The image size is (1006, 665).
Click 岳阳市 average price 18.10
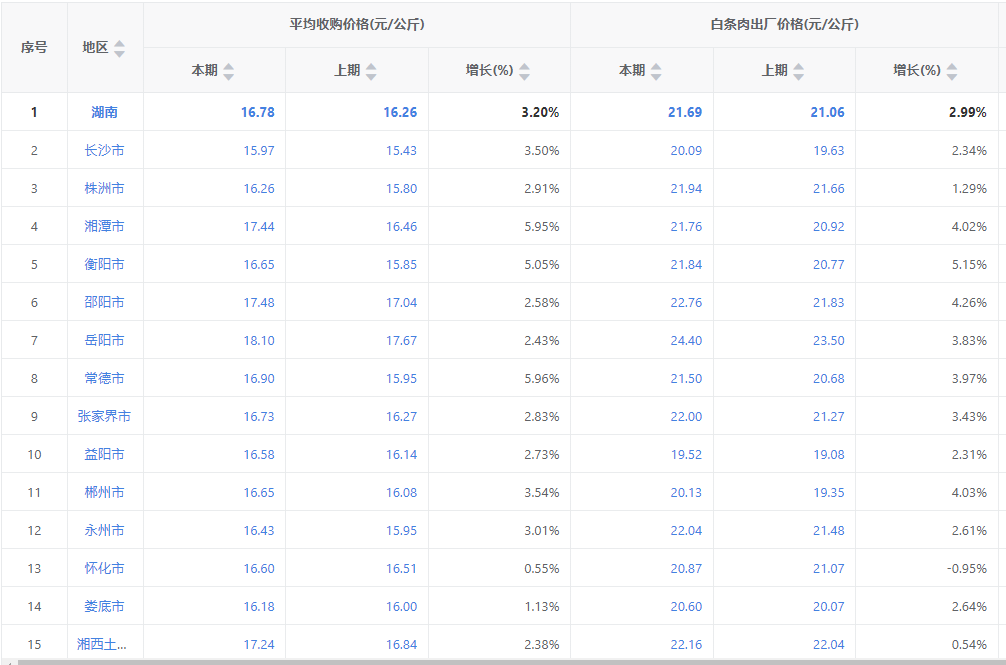[x=258, y=340]
